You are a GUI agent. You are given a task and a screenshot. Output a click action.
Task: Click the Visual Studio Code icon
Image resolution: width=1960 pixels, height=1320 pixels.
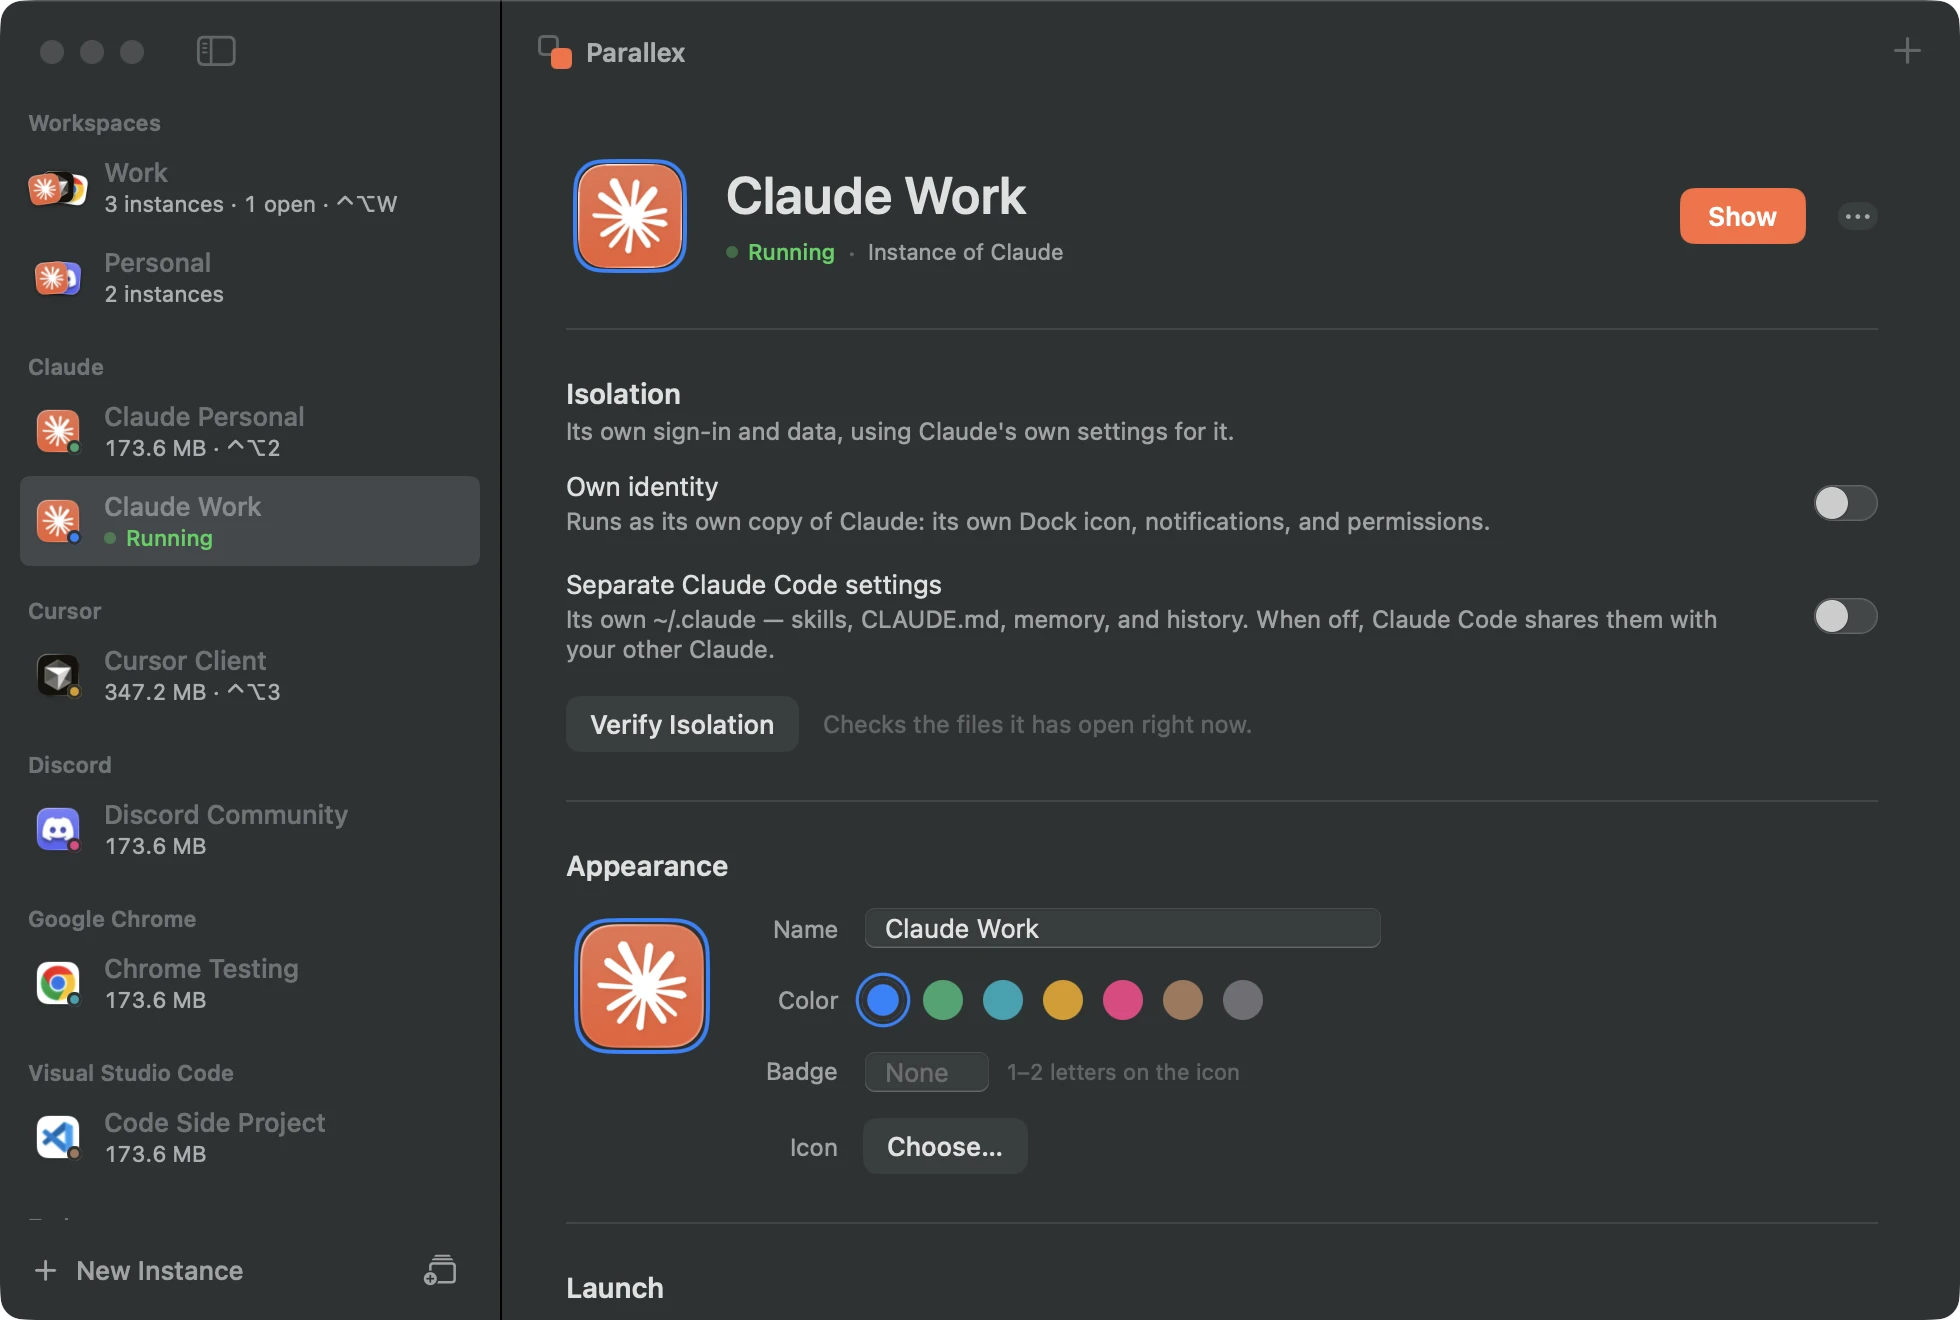(58, 1137)
